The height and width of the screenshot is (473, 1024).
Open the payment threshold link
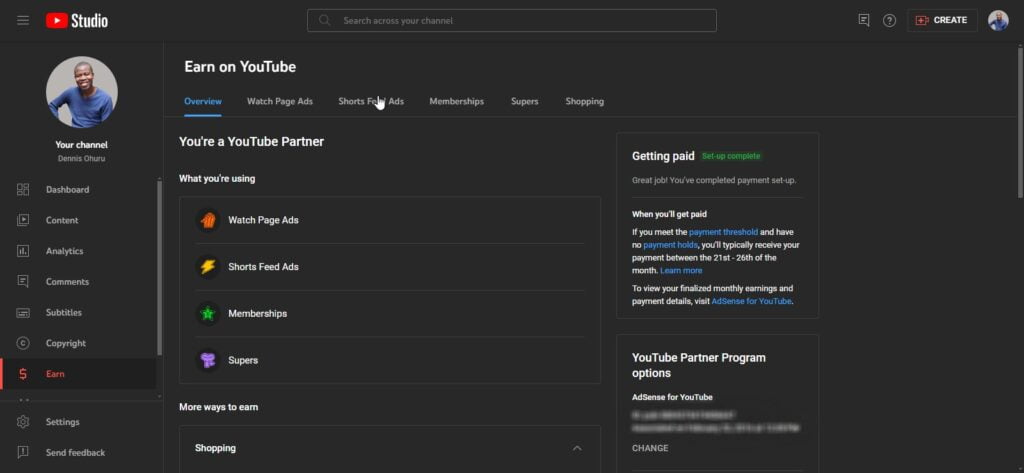[724, 232]
